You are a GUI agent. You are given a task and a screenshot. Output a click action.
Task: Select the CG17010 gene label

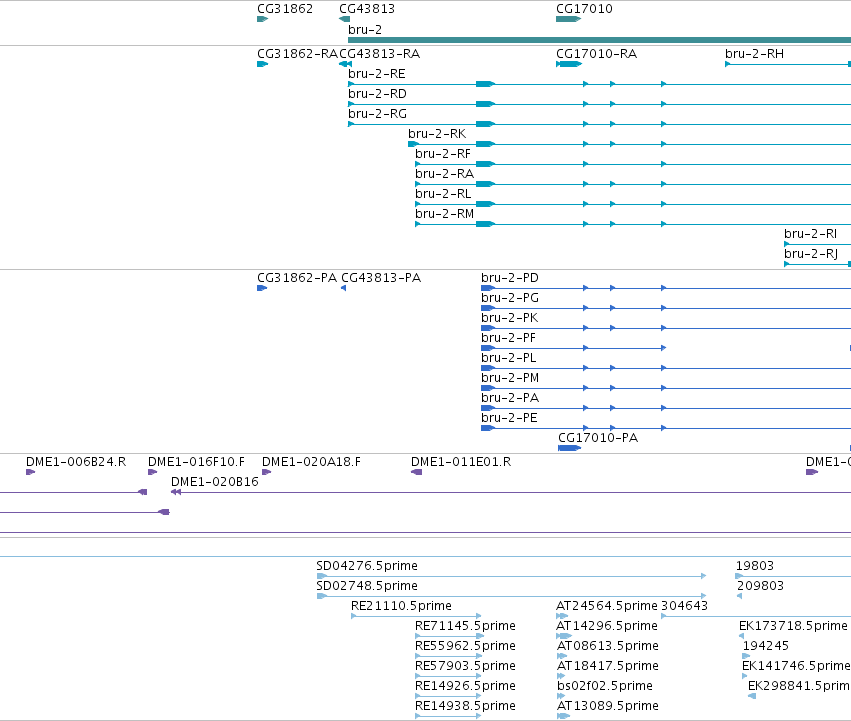click(x=584, y=9)
